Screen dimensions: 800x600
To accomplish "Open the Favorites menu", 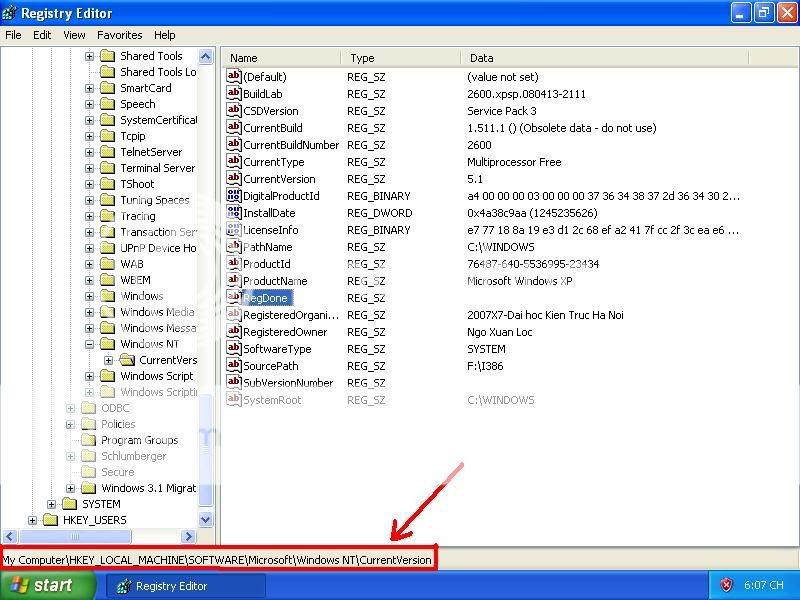I will coord(119,35).
